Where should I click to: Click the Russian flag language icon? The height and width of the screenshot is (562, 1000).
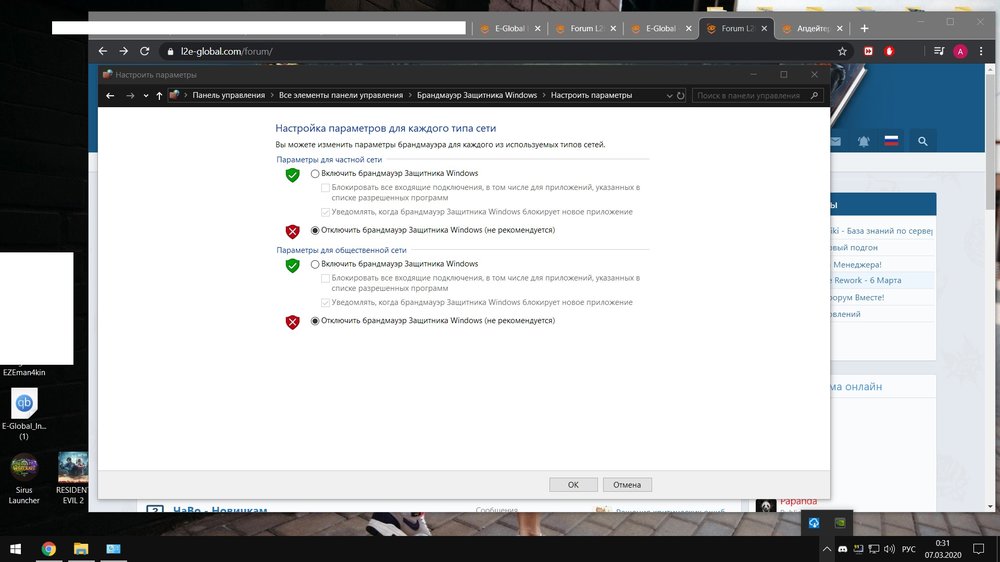pyautogui.click(x=892, y=142)
